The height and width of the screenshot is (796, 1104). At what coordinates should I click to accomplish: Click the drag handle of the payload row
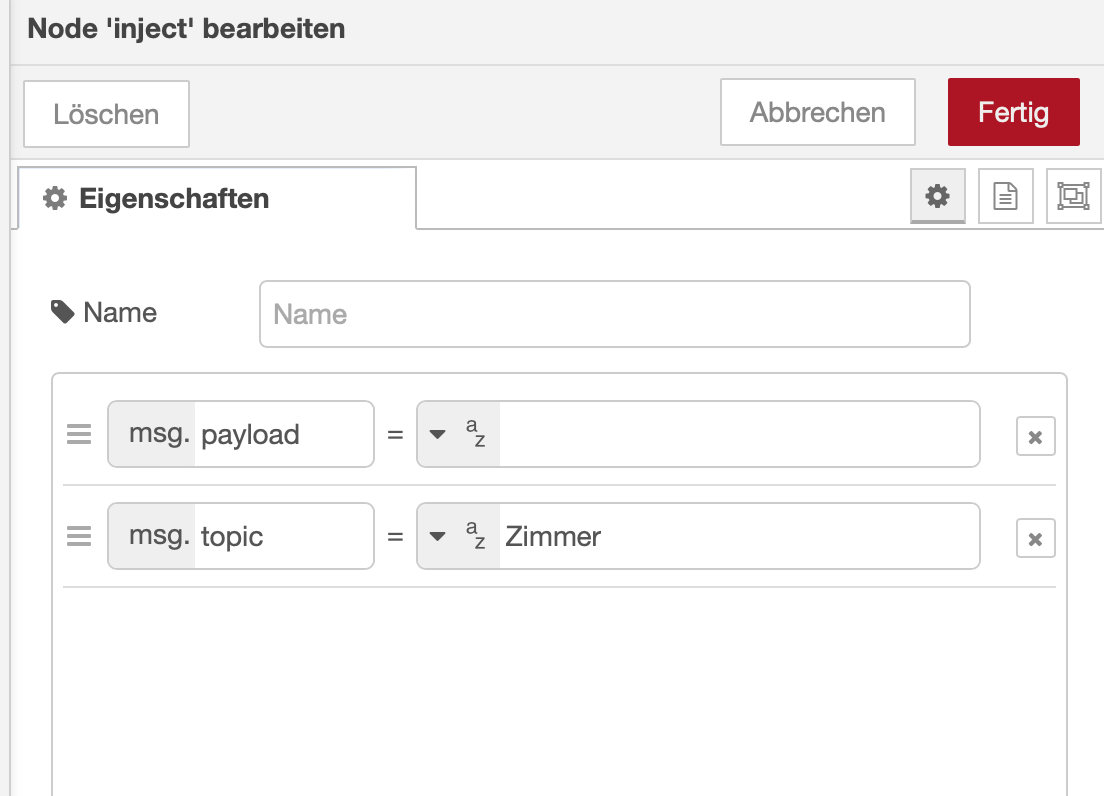click(x=79, y=435)
